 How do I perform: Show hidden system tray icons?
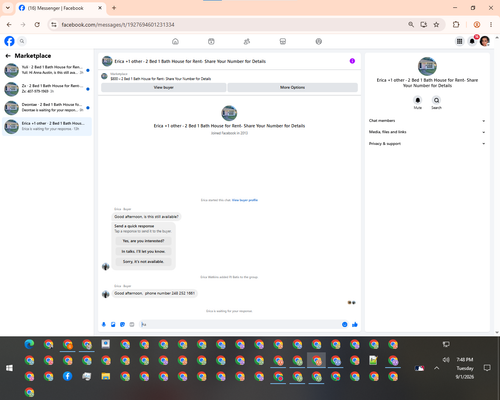(x=437, y=368)
